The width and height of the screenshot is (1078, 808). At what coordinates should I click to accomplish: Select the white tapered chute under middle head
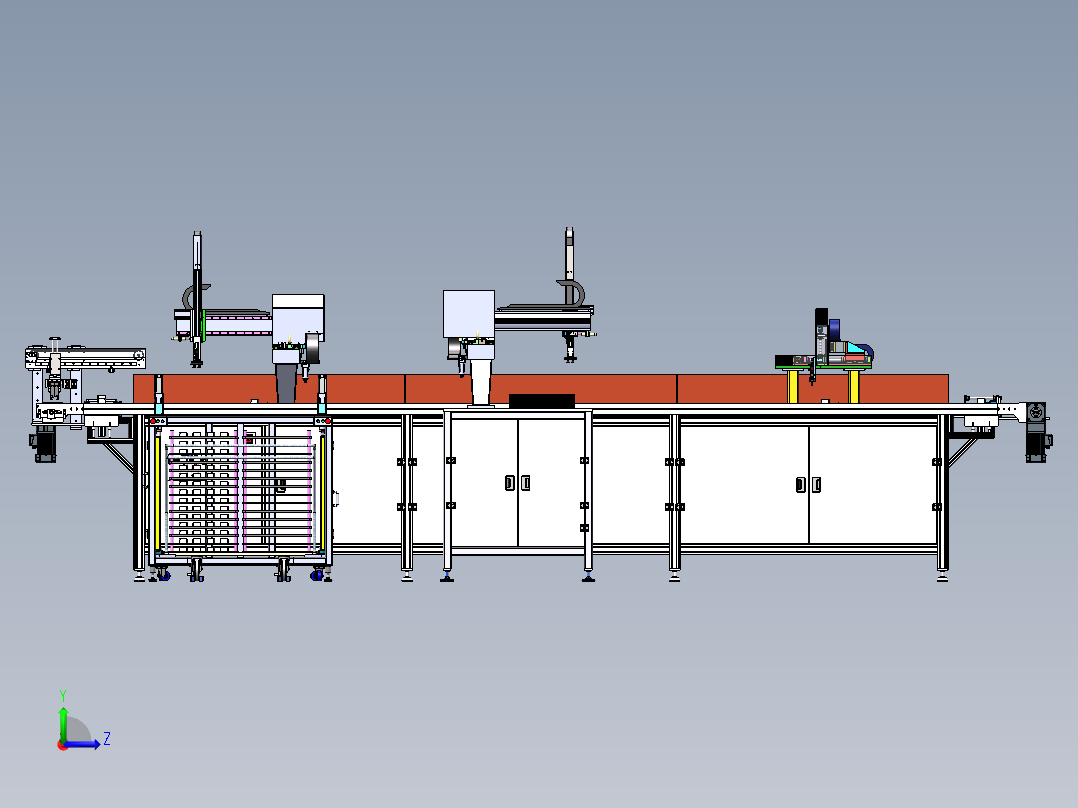(x=482, y=381)
